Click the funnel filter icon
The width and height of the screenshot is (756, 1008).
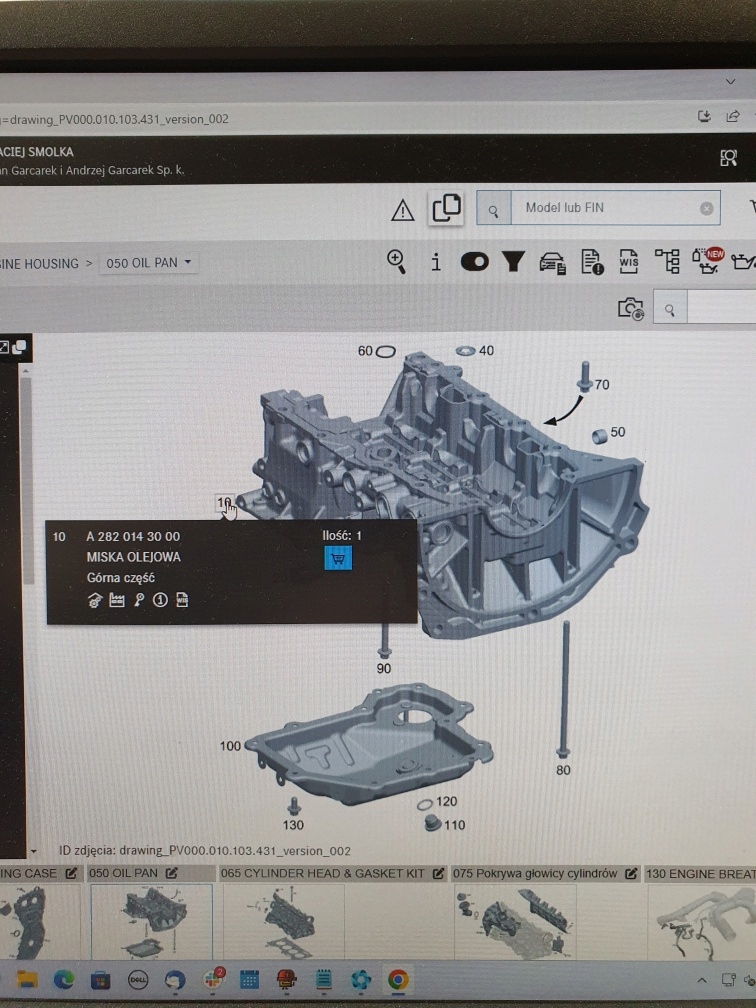coord(513,262)
